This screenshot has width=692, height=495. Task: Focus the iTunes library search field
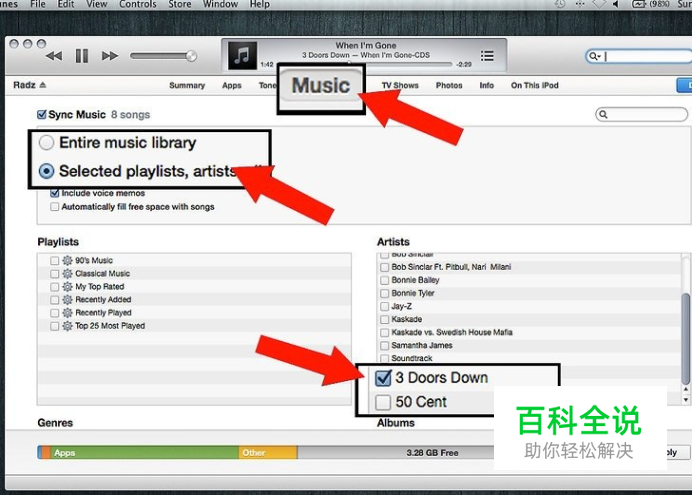644,56
